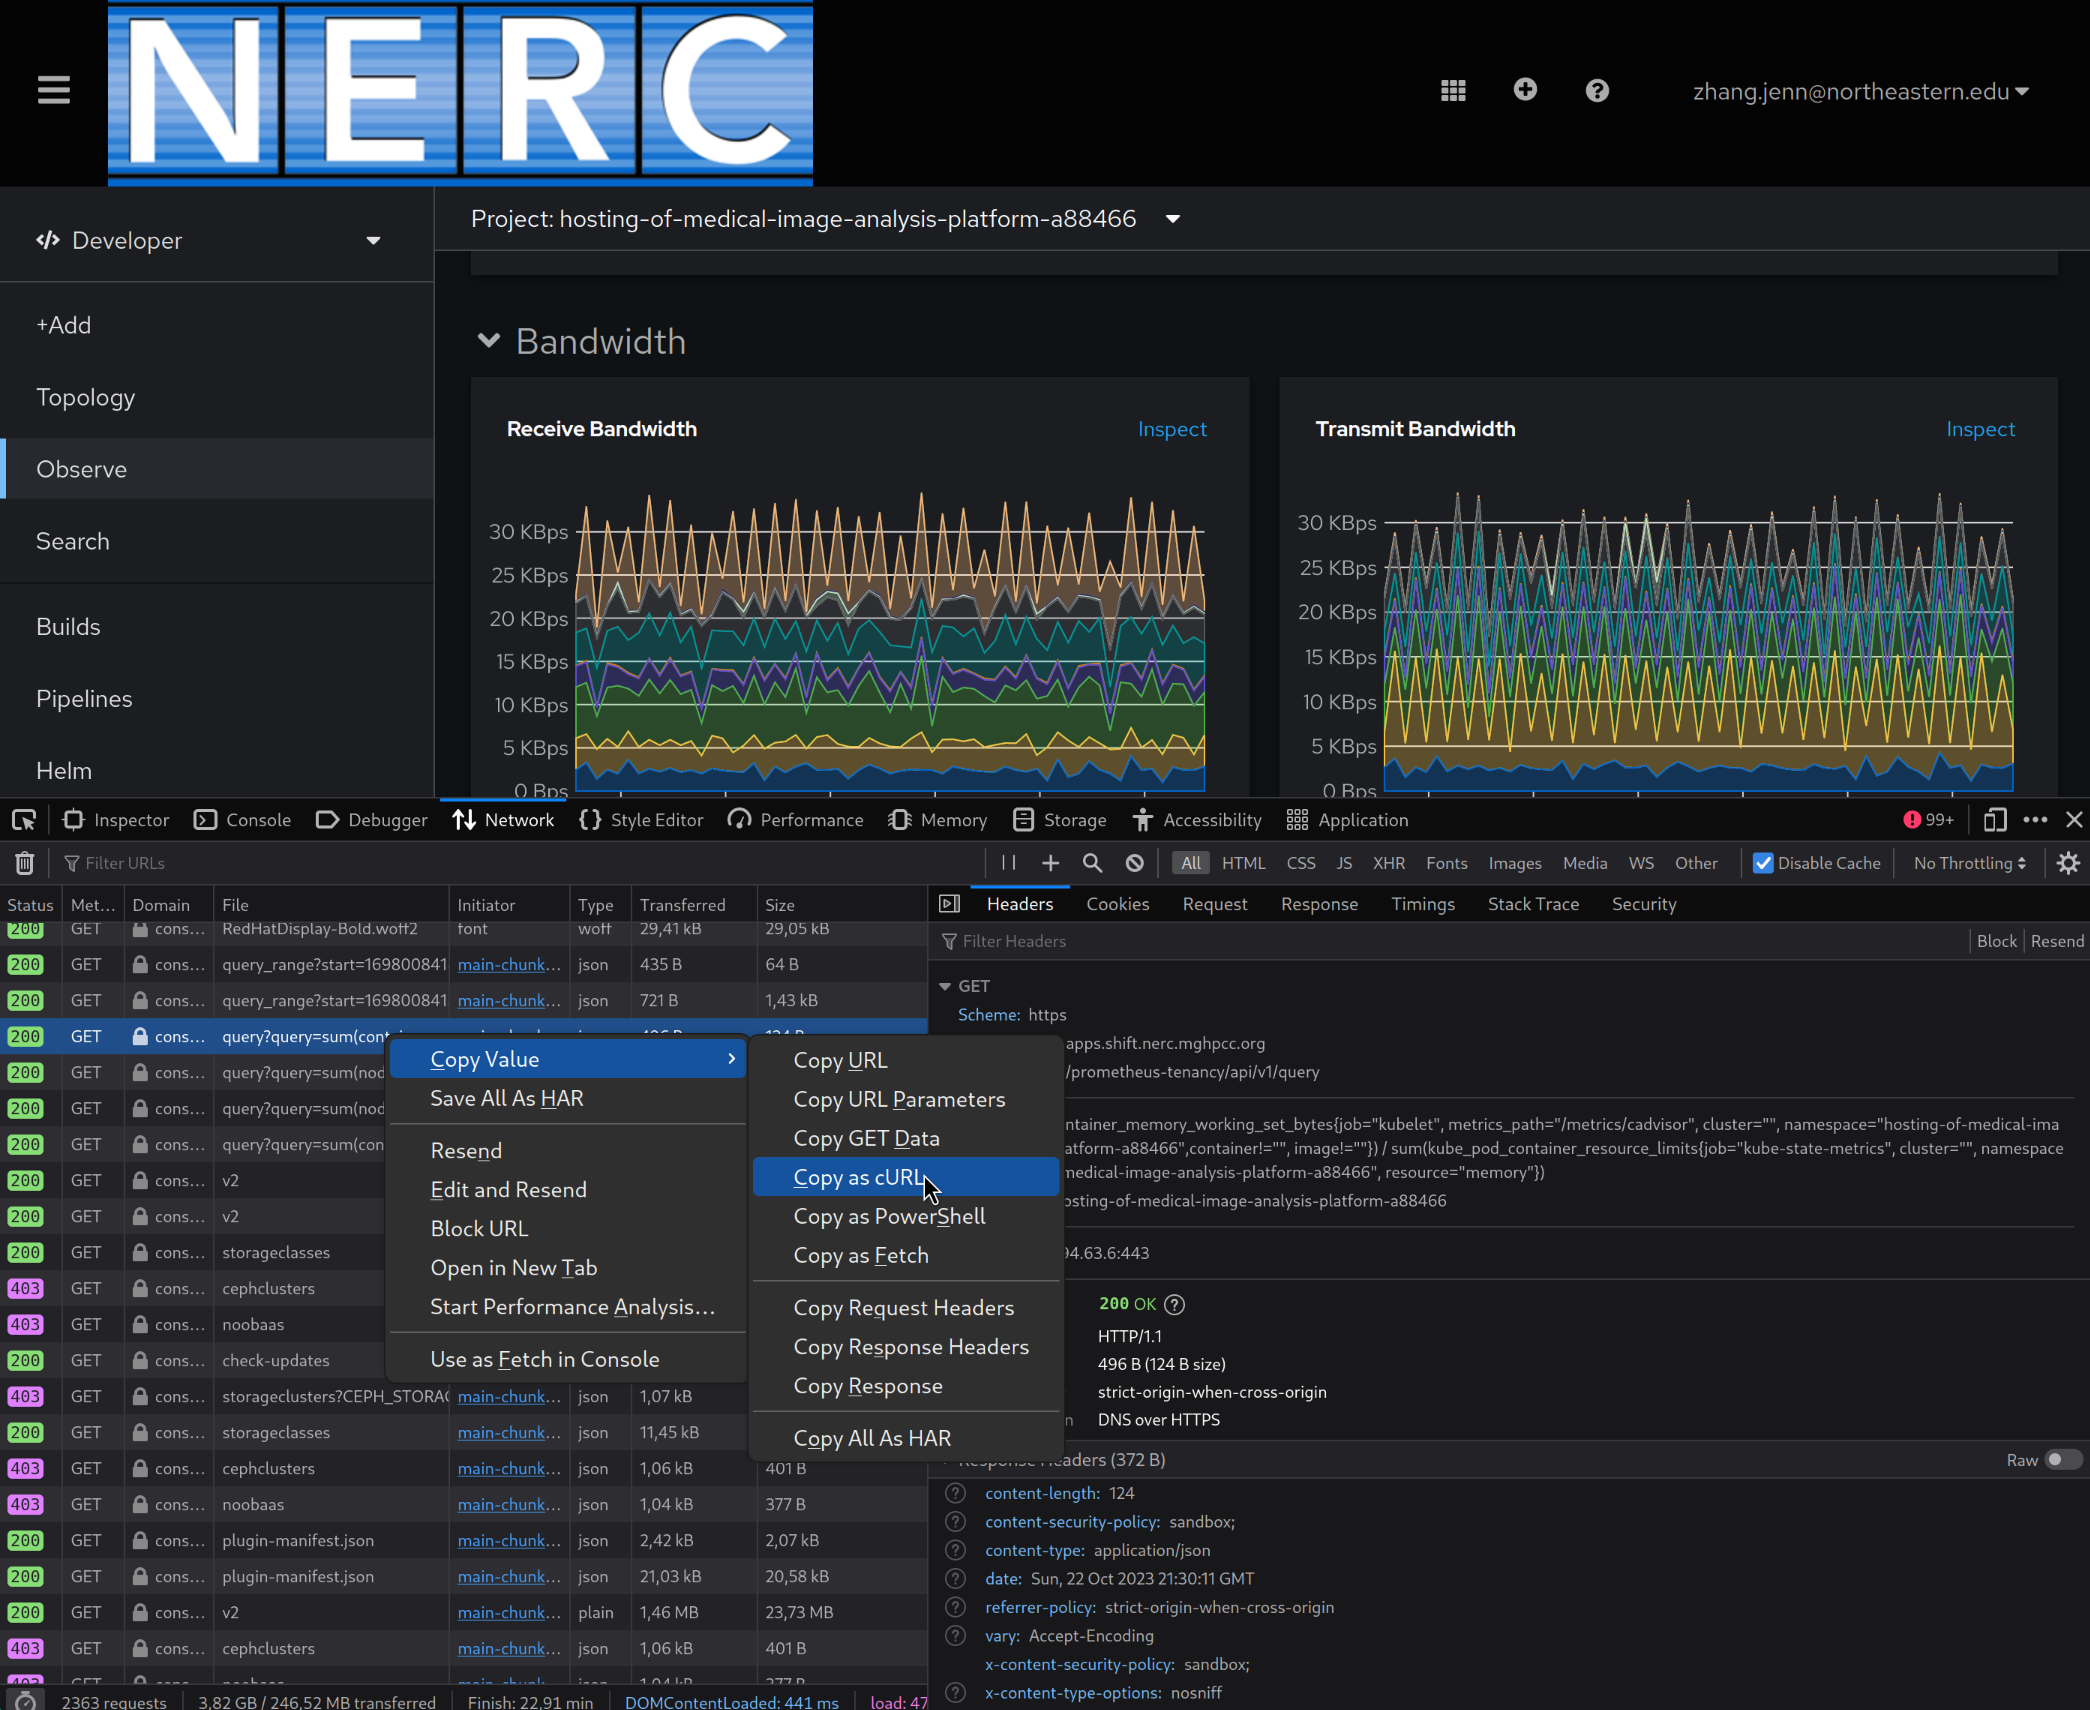This screenshot has width=2090, height=1710.
Task: Click the Response tab
Action: click(x=1319, y=903)
